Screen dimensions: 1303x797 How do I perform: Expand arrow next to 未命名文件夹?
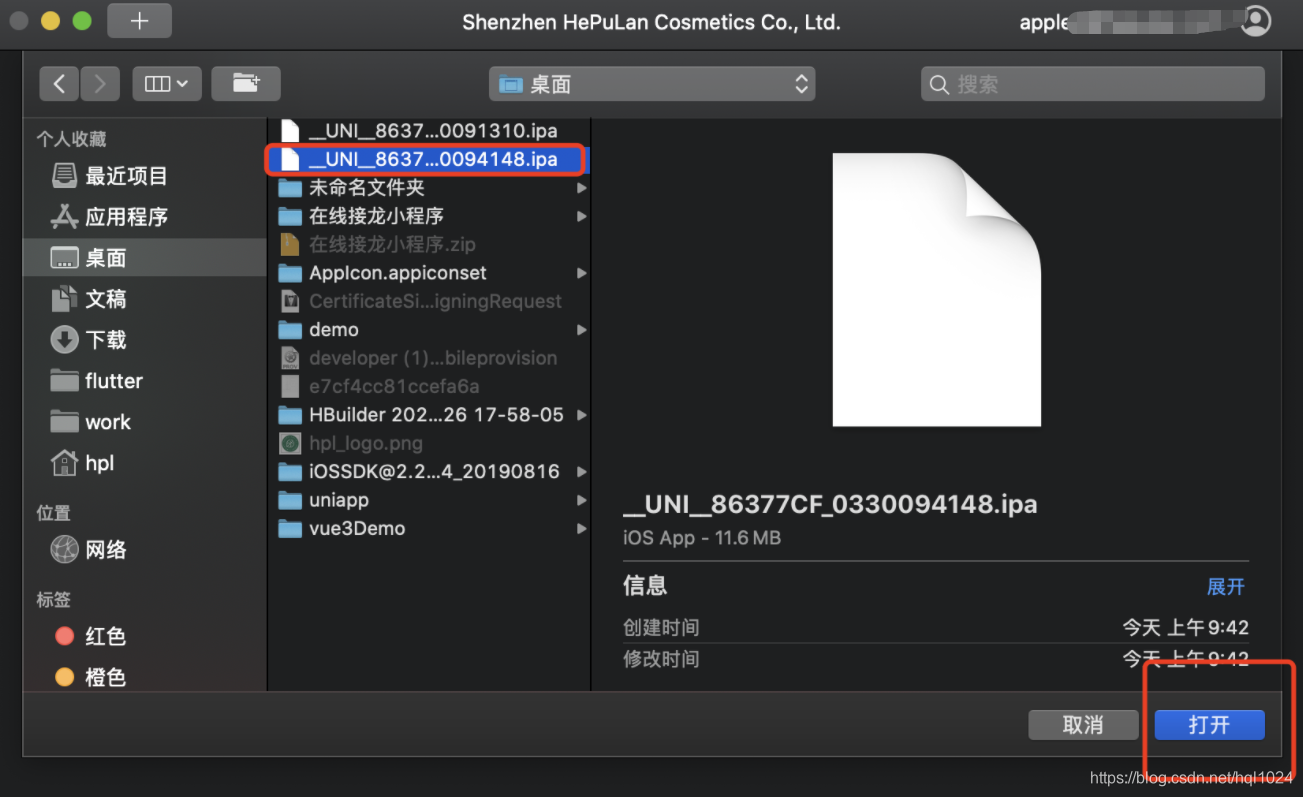tap(581, 187)
